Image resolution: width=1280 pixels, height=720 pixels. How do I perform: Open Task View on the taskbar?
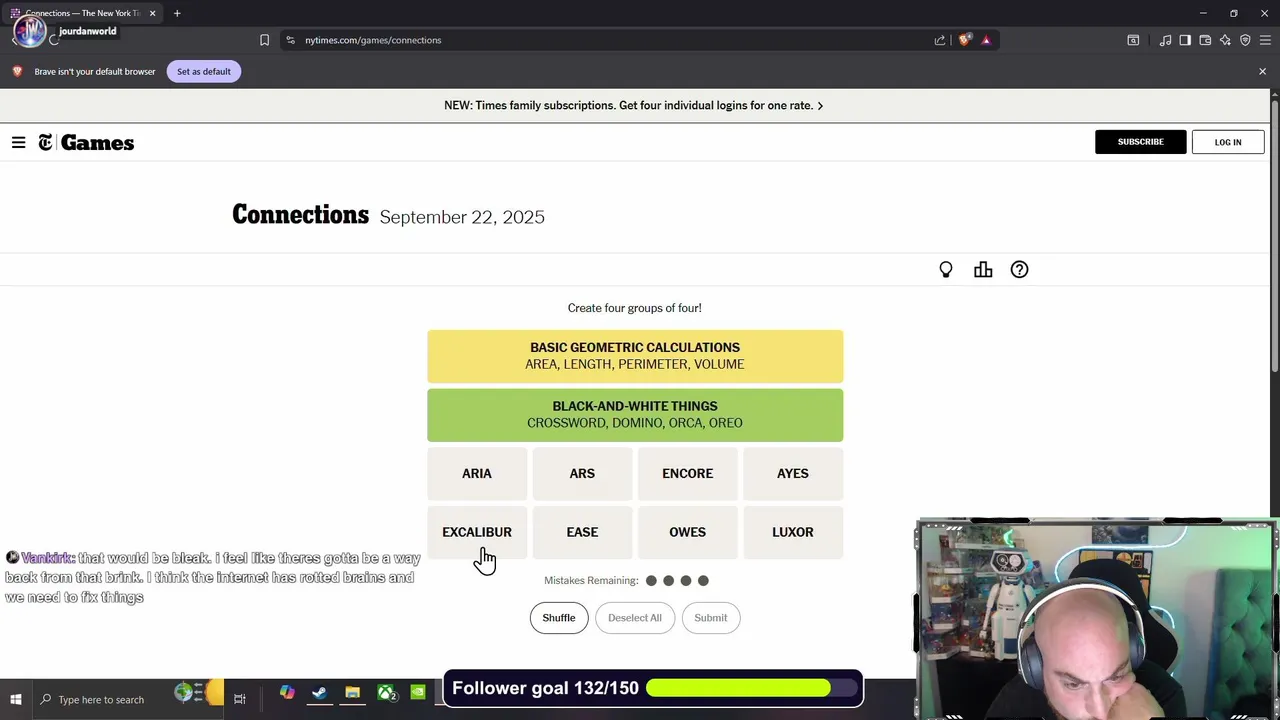240,699
